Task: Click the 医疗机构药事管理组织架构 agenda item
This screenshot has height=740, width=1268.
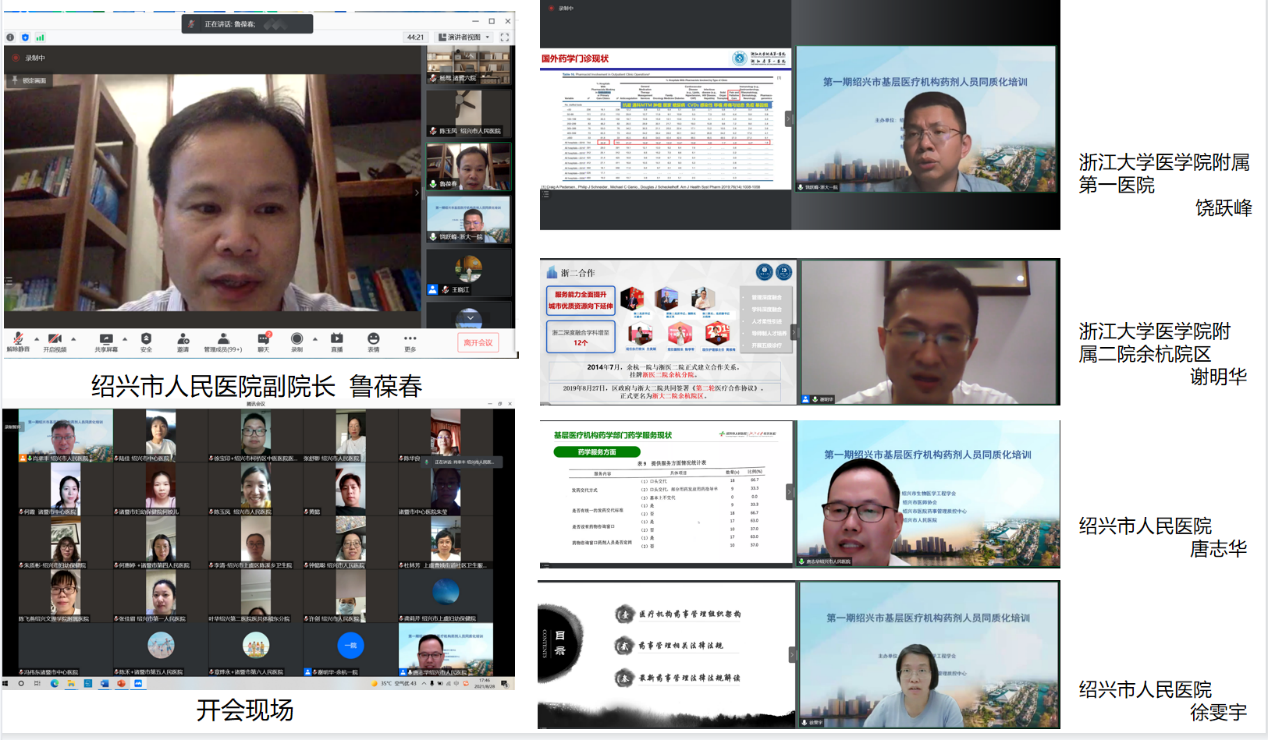Action: pyautogui.click(x=688, y=613)
